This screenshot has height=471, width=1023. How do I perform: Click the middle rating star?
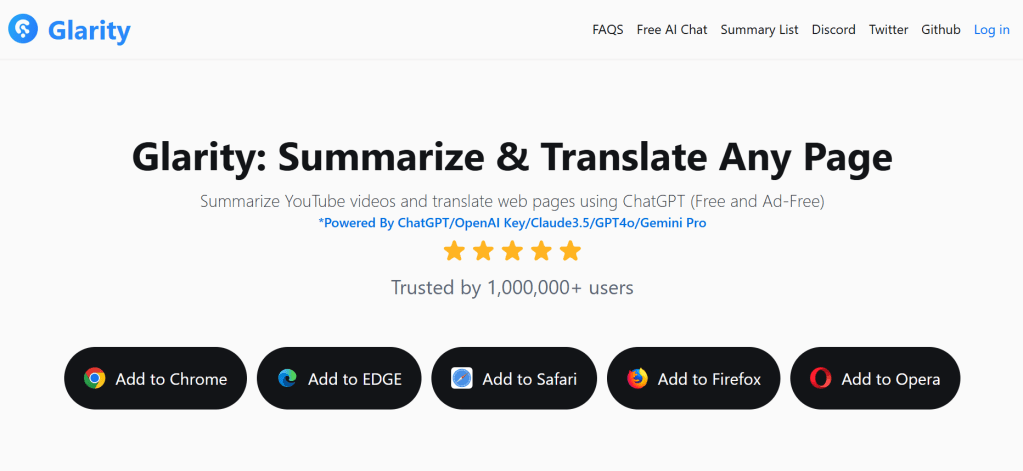[x=512, y=250]
